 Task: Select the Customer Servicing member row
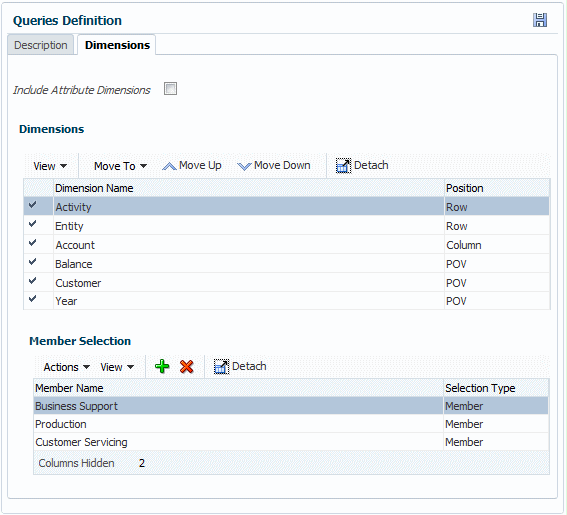click(x=291, y=442)
